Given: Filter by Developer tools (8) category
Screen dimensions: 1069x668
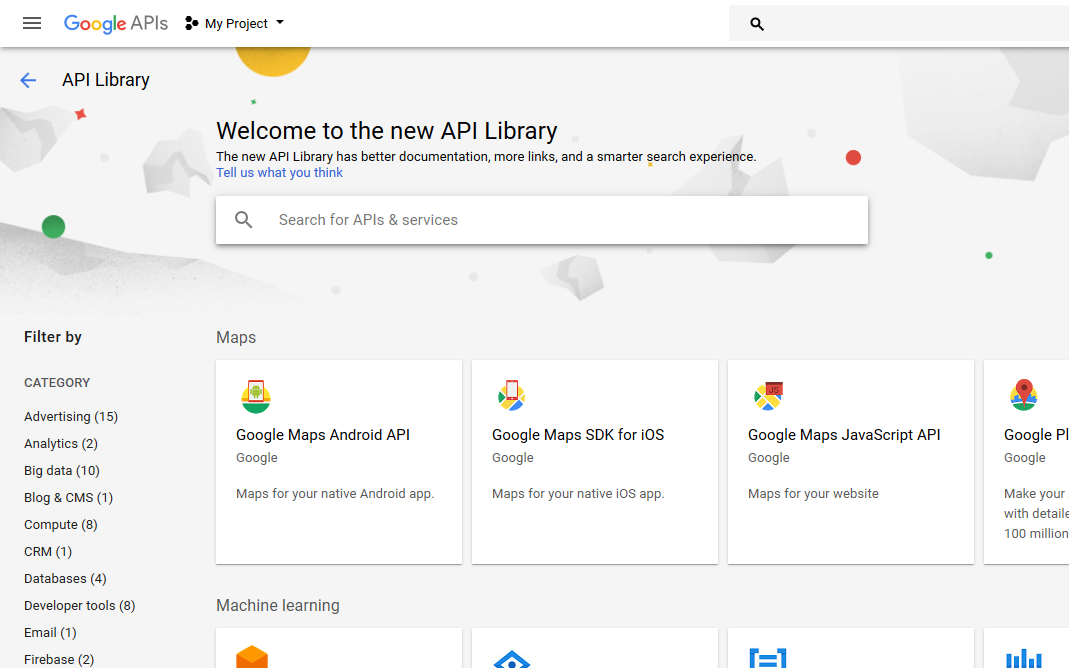Looking at the screenshot, I should point(80,605).
